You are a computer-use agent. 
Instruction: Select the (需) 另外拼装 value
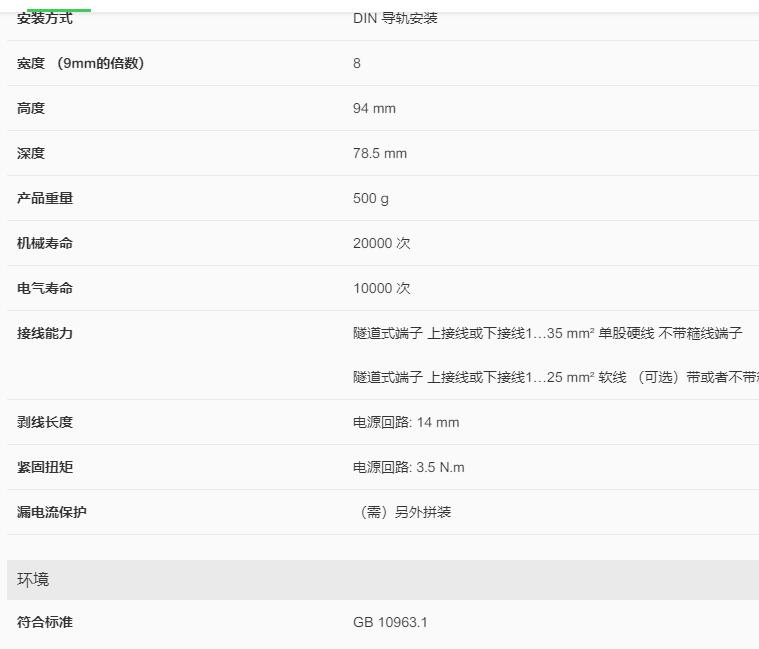(x=404, y=512)
